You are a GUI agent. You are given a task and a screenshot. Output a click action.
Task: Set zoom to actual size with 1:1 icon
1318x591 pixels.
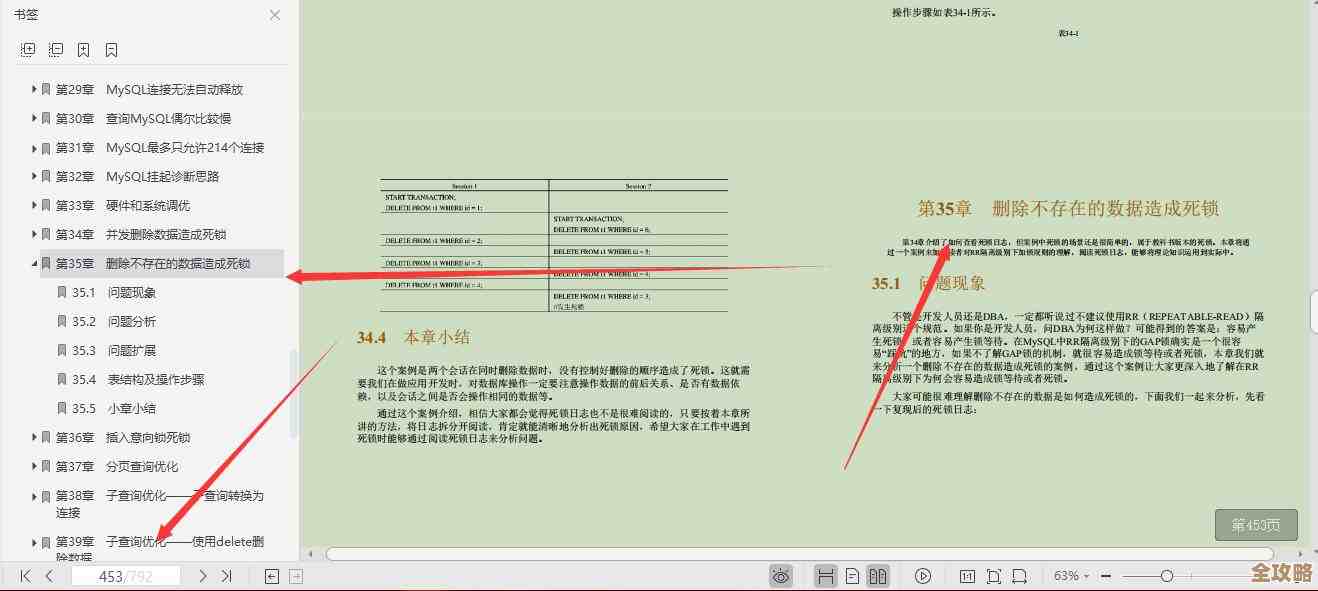point(966,576)
